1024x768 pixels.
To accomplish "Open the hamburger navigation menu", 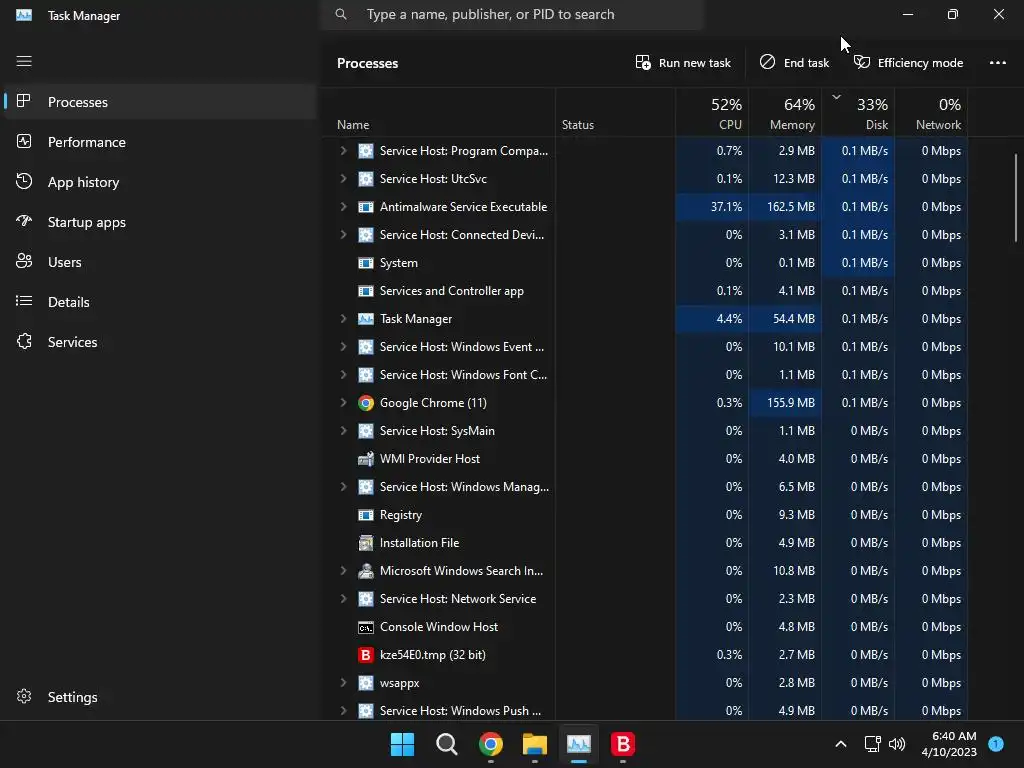I will [x=24, y=61].
